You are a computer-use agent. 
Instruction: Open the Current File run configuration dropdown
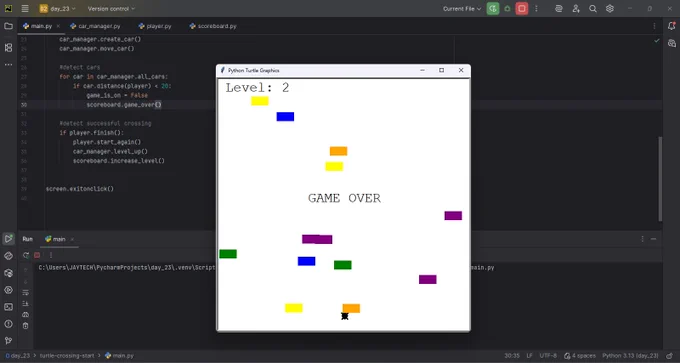click(x=462, y=9)
